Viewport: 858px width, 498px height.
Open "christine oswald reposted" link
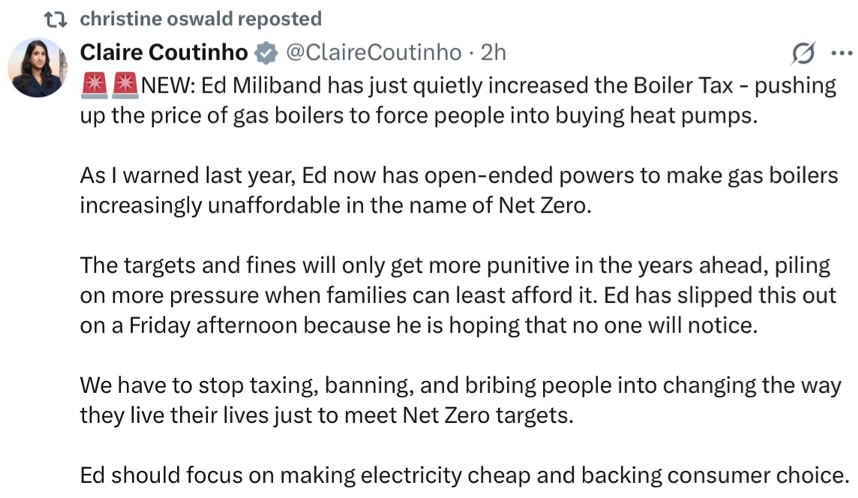click(x=200, y=19)
